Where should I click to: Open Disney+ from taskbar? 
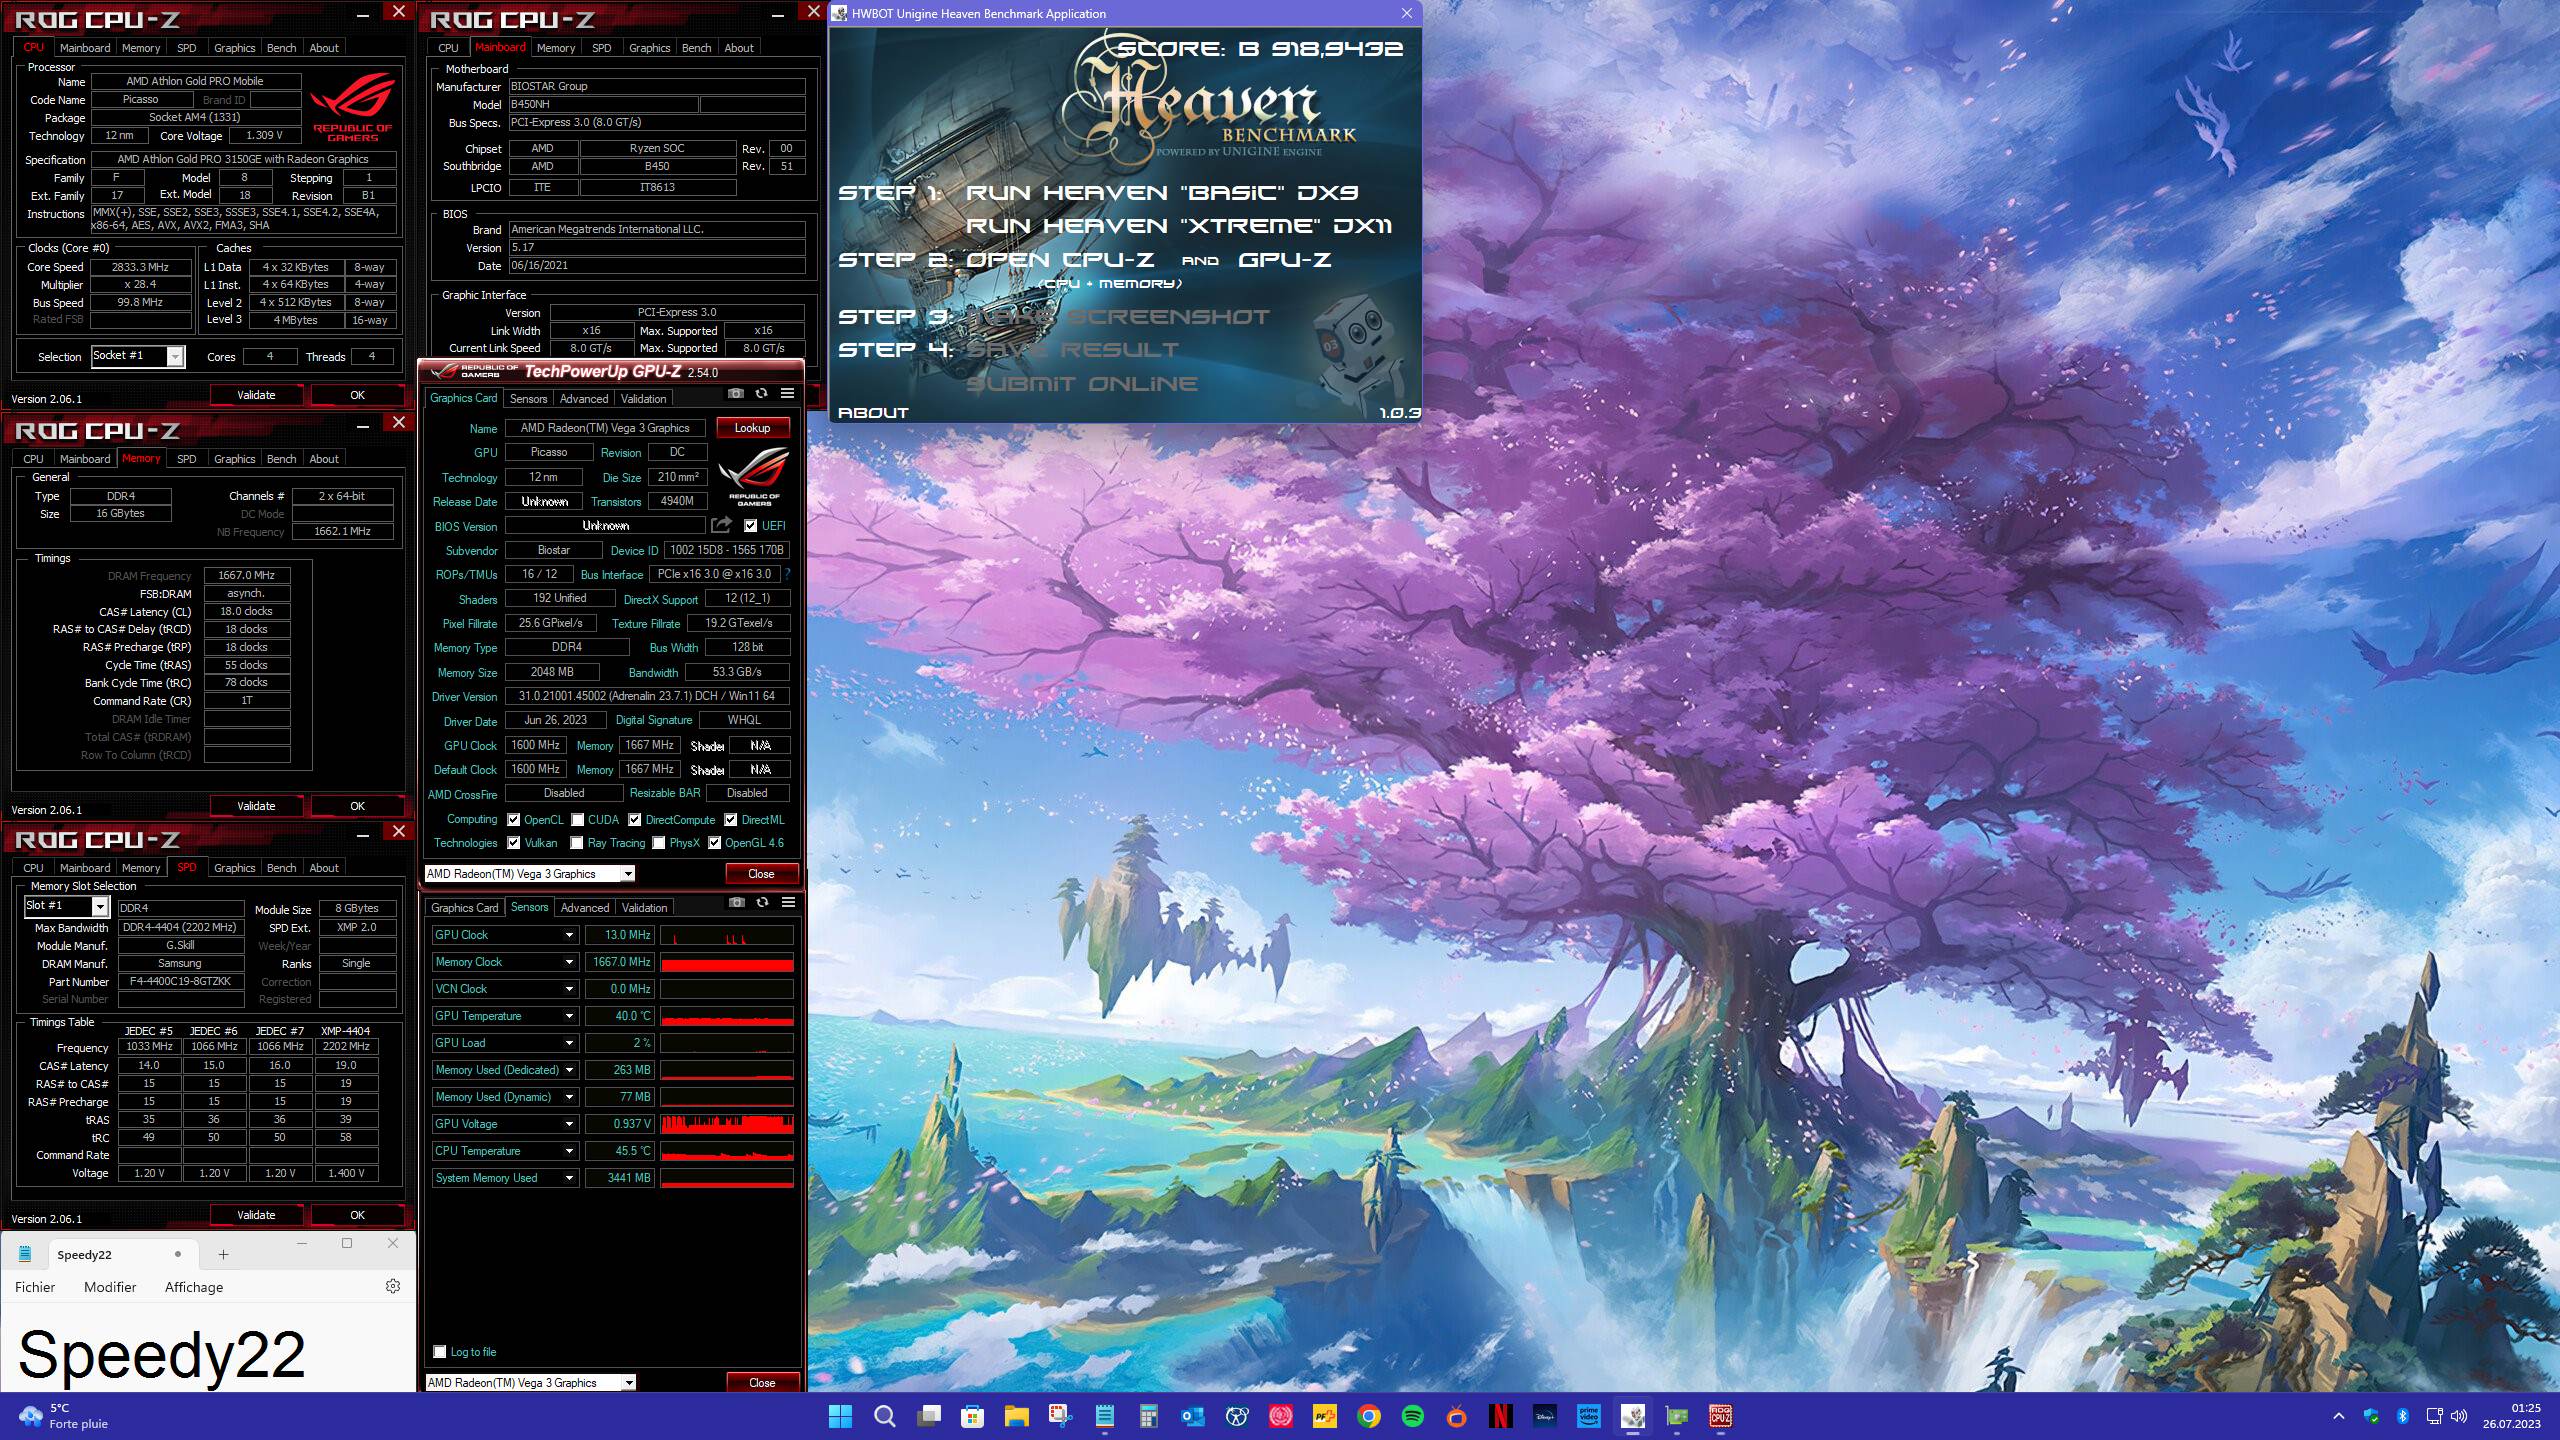pos(1545,1416)
